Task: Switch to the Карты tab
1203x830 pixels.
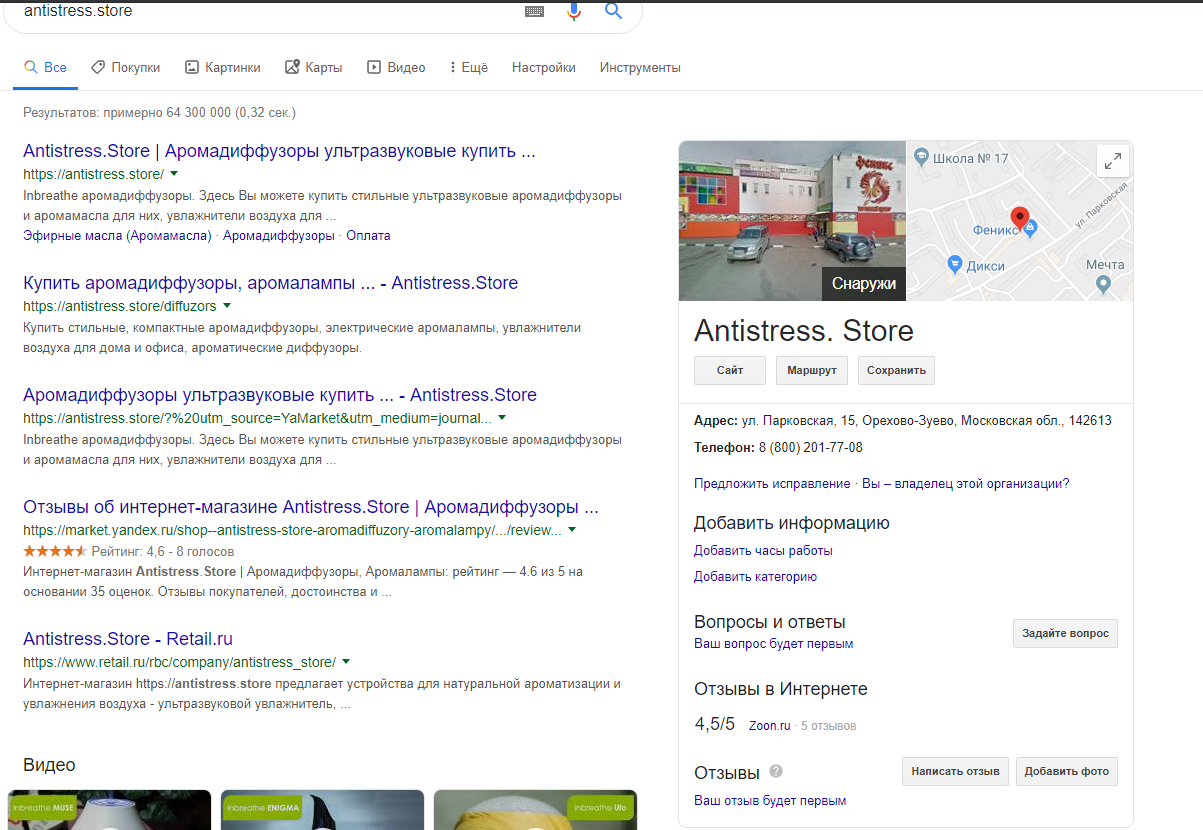Action: [314, 67]
